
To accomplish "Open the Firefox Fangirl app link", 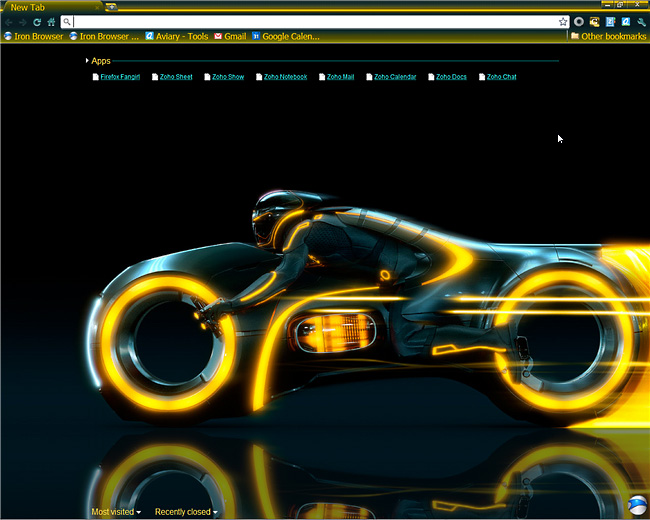I will (116, 77).
